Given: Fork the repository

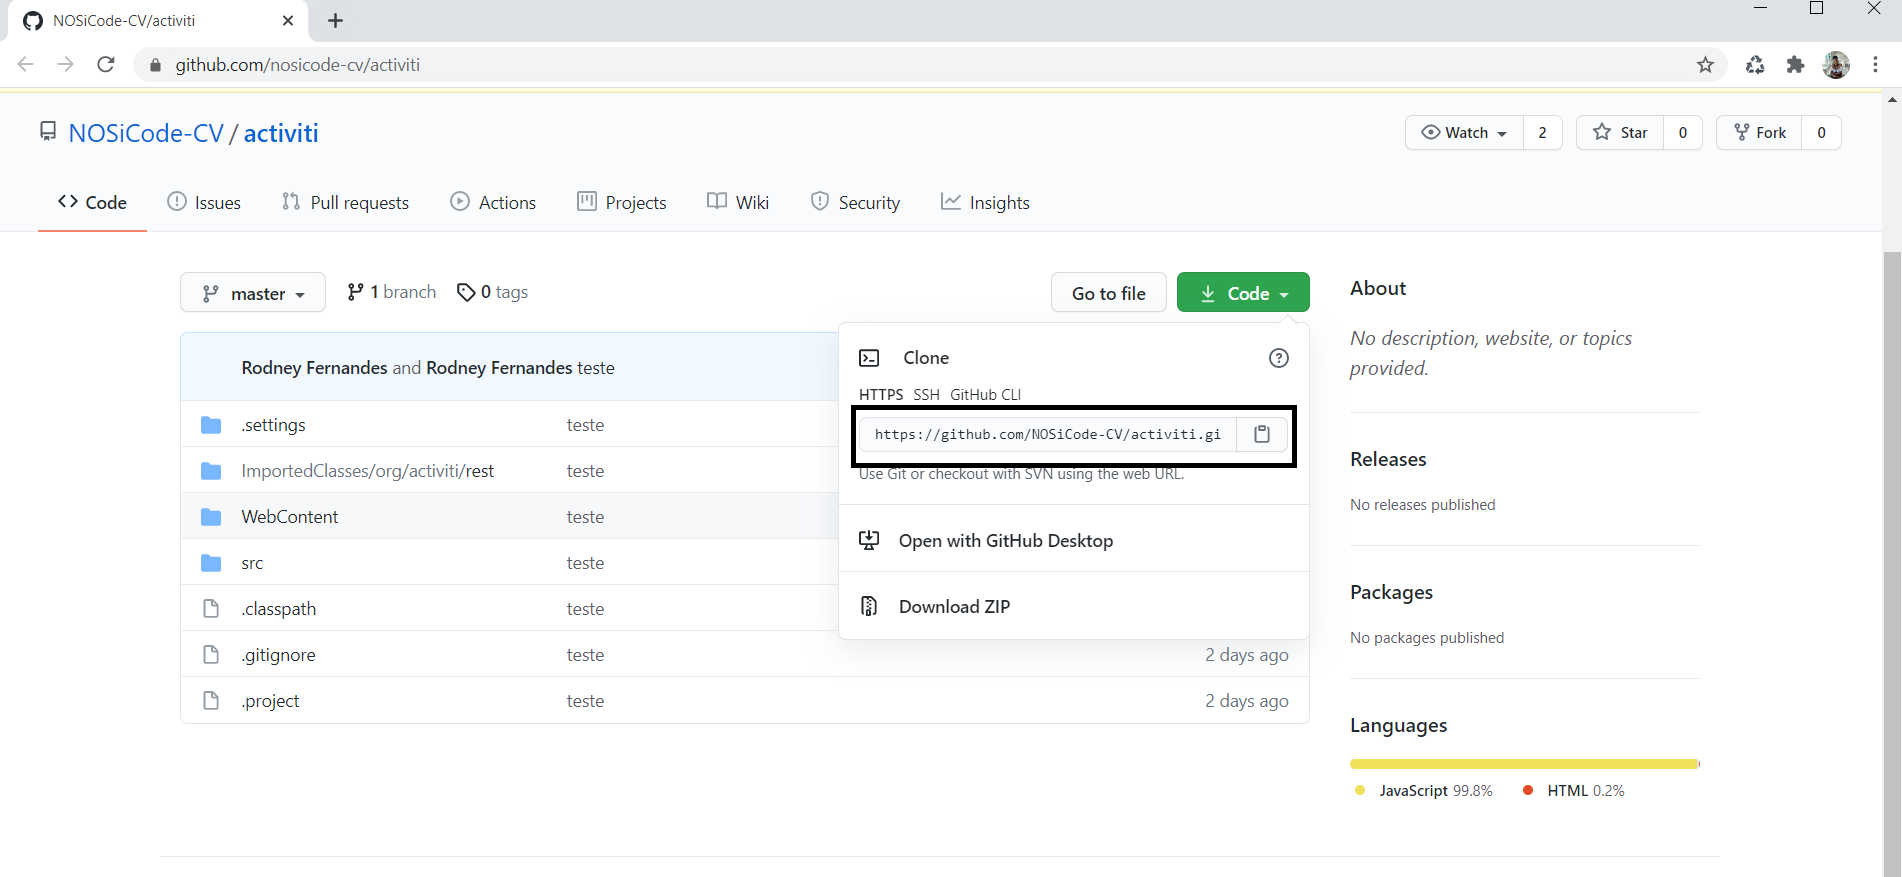Looking at the screenshot, I should point(1759,133).
